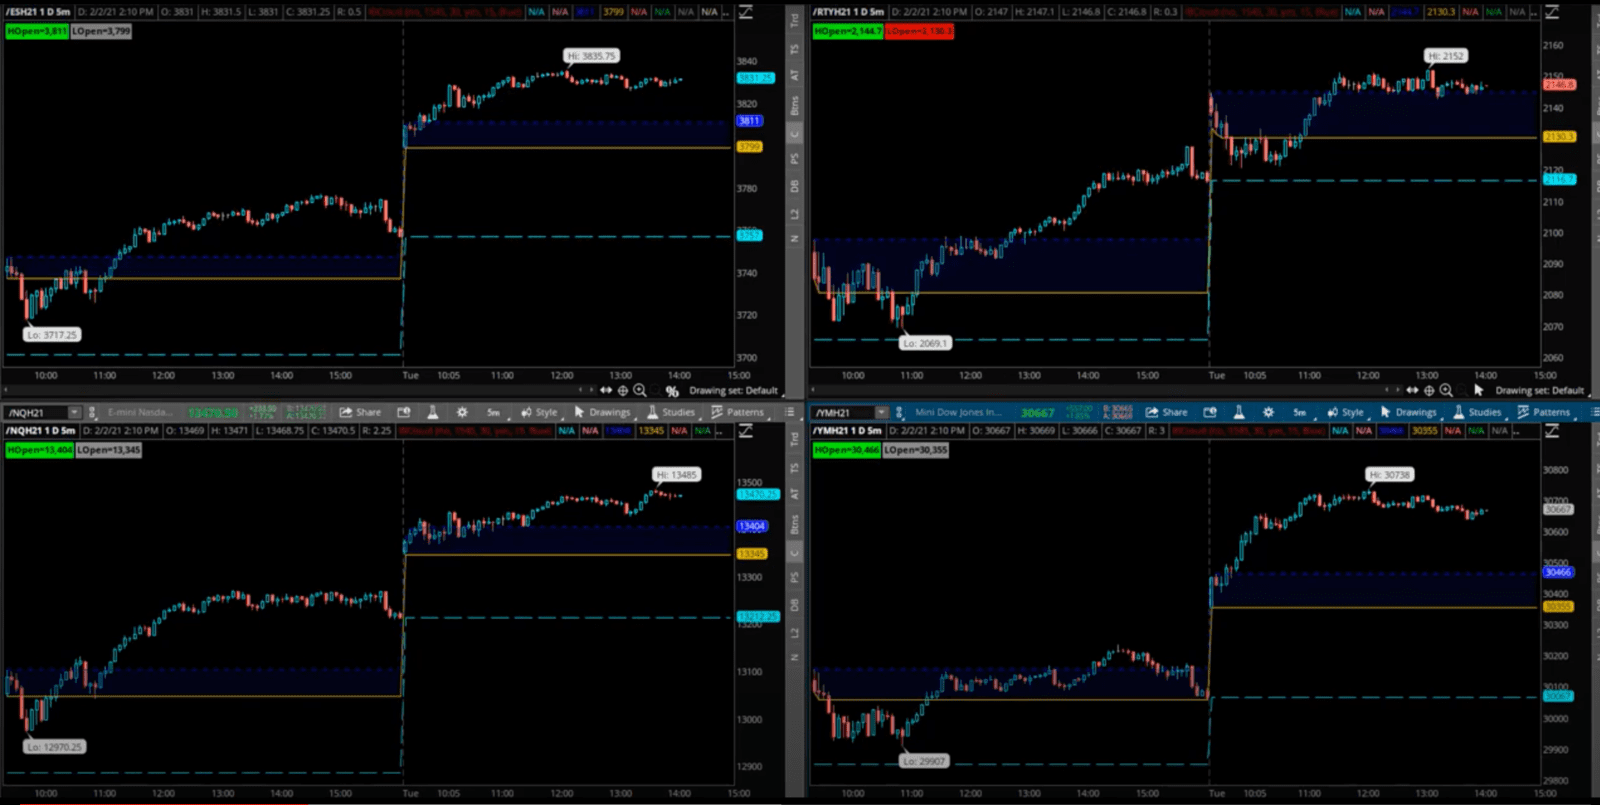1600x805 pixels.
Task: Click the 13345 yellow price tag on /NQH21 axis
Action: 752,554
